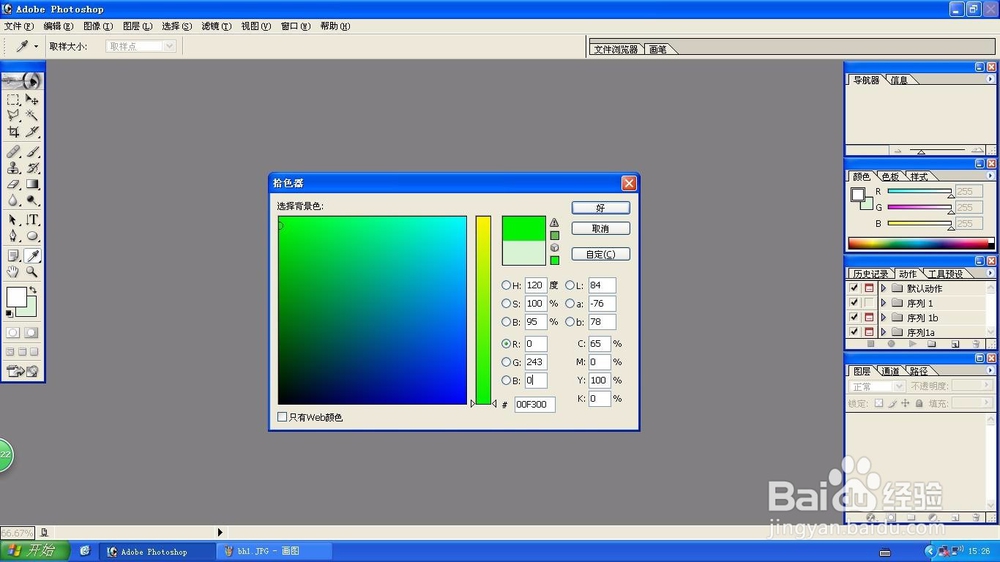Click the Color panel spectrum ramp
Image resolution: width=1000 pixels, height=562 pixels.
coord(920,243)
